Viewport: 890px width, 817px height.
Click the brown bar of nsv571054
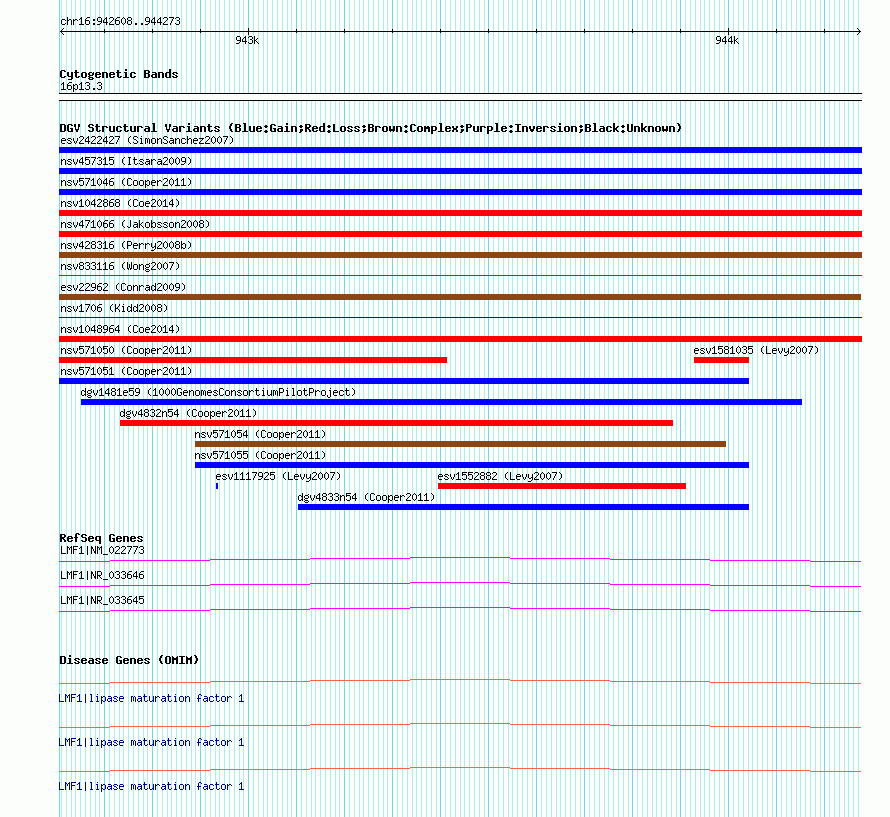(x=460, y=444)
